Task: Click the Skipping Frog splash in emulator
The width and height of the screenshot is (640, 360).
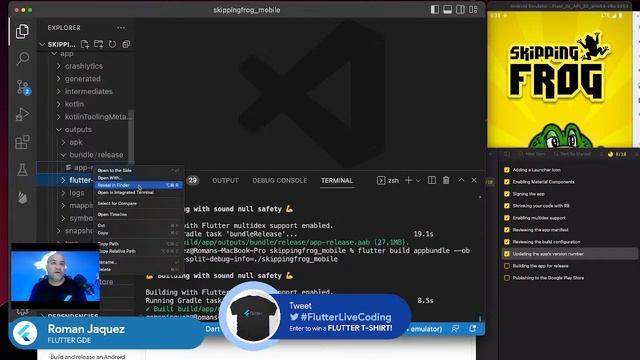Action: pyautogui.click(x=559, y=80)
